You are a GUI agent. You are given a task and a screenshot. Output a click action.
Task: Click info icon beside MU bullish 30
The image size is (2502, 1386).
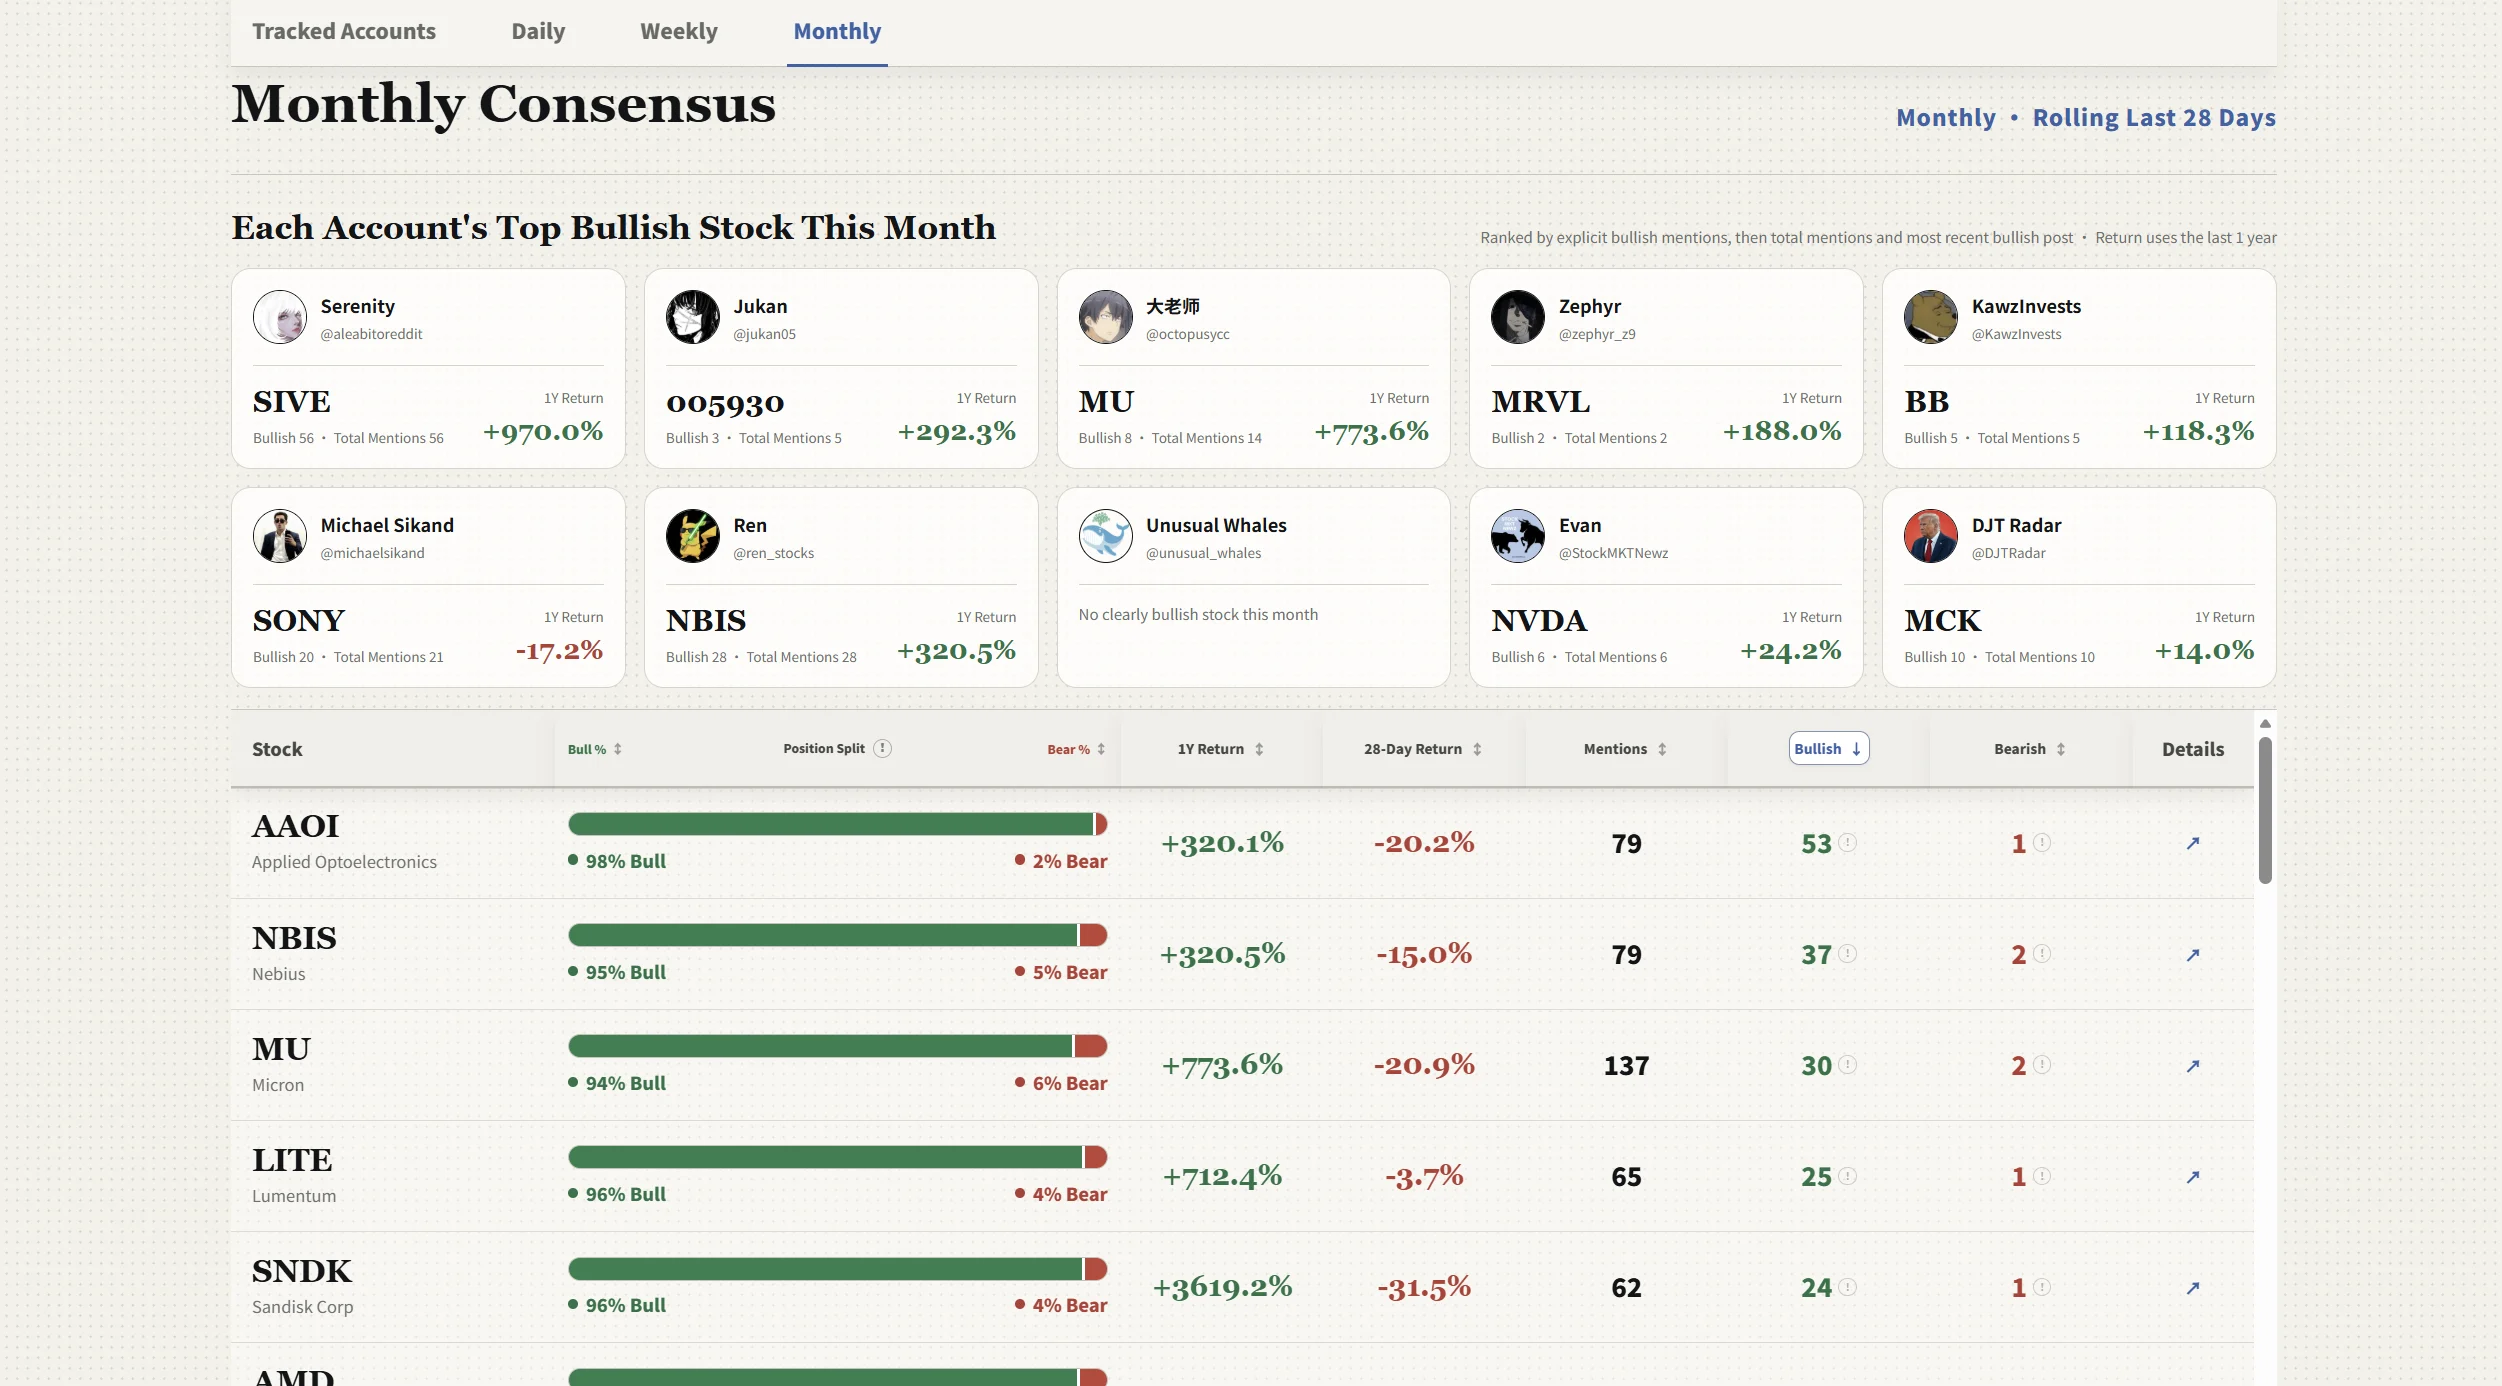click(1848, 1065)
